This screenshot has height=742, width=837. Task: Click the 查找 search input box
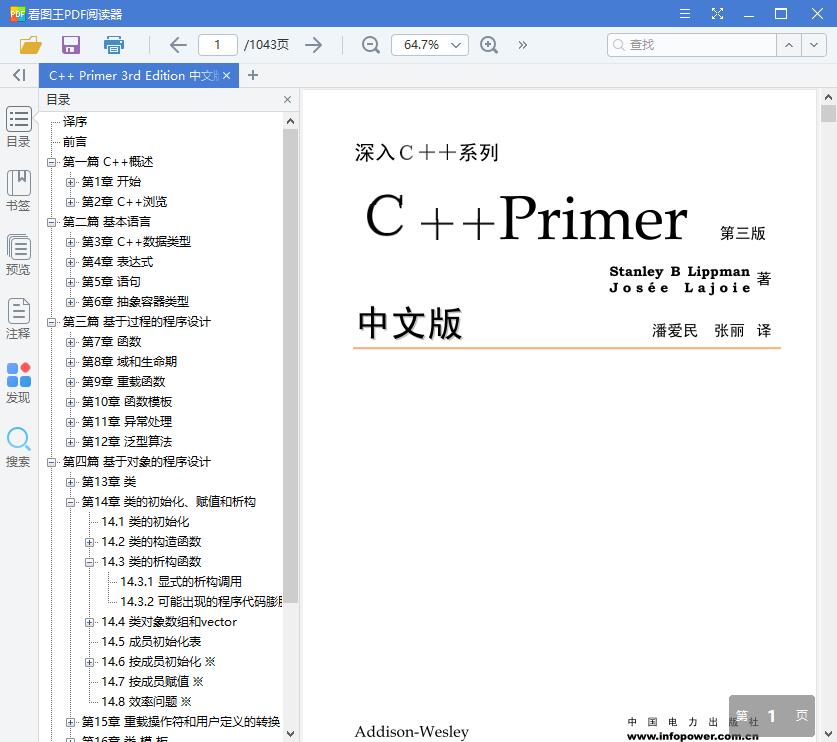tap(692, 45)
